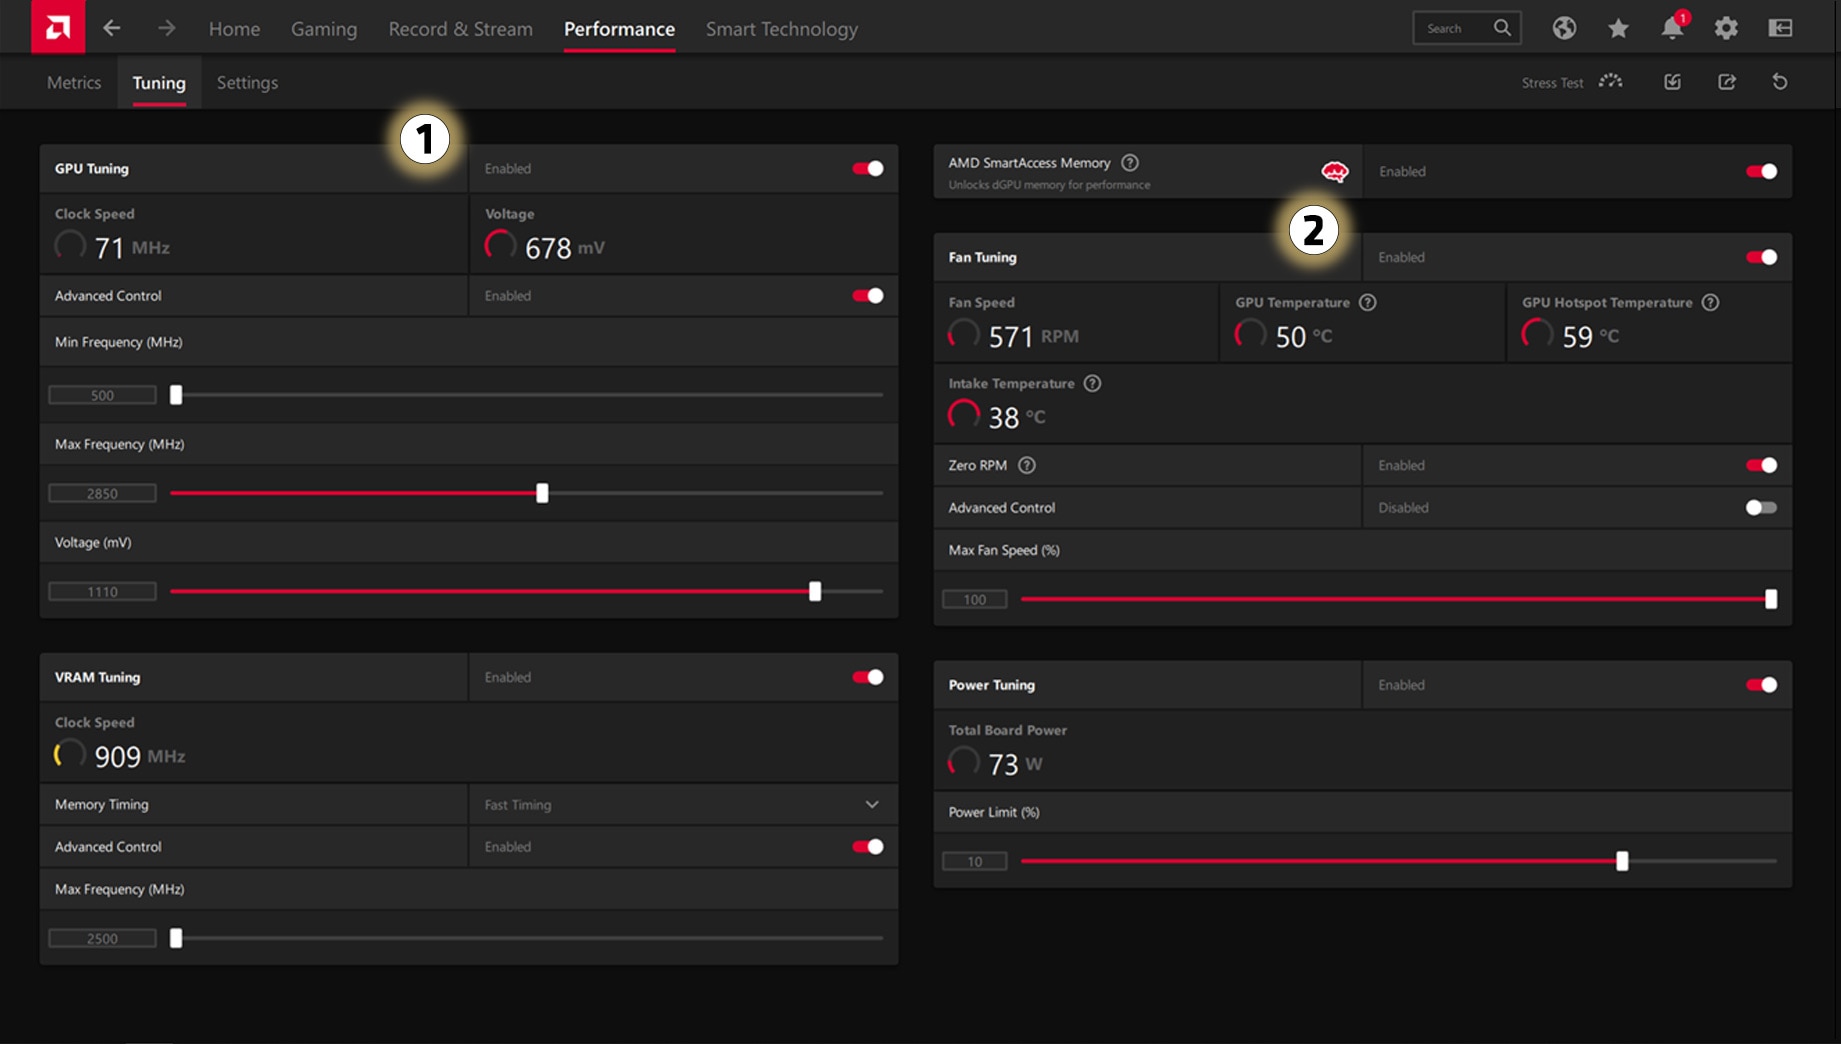Show help for Zero RPM
Screen dimensions: 1841x1044
(1026, 465)
